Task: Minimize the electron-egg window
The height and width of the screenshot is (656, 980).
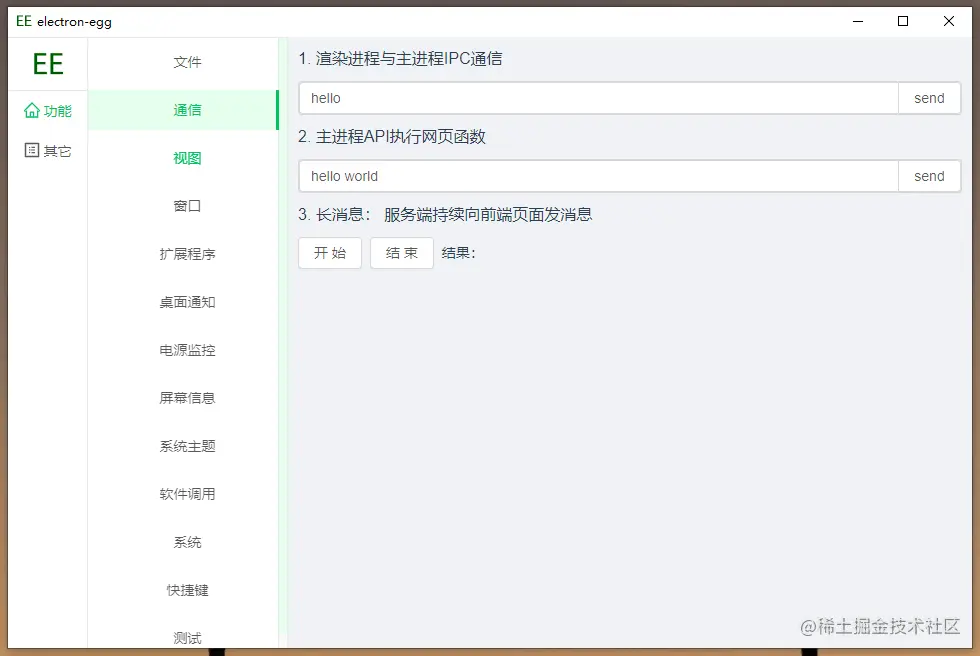Action: point(858,21)
